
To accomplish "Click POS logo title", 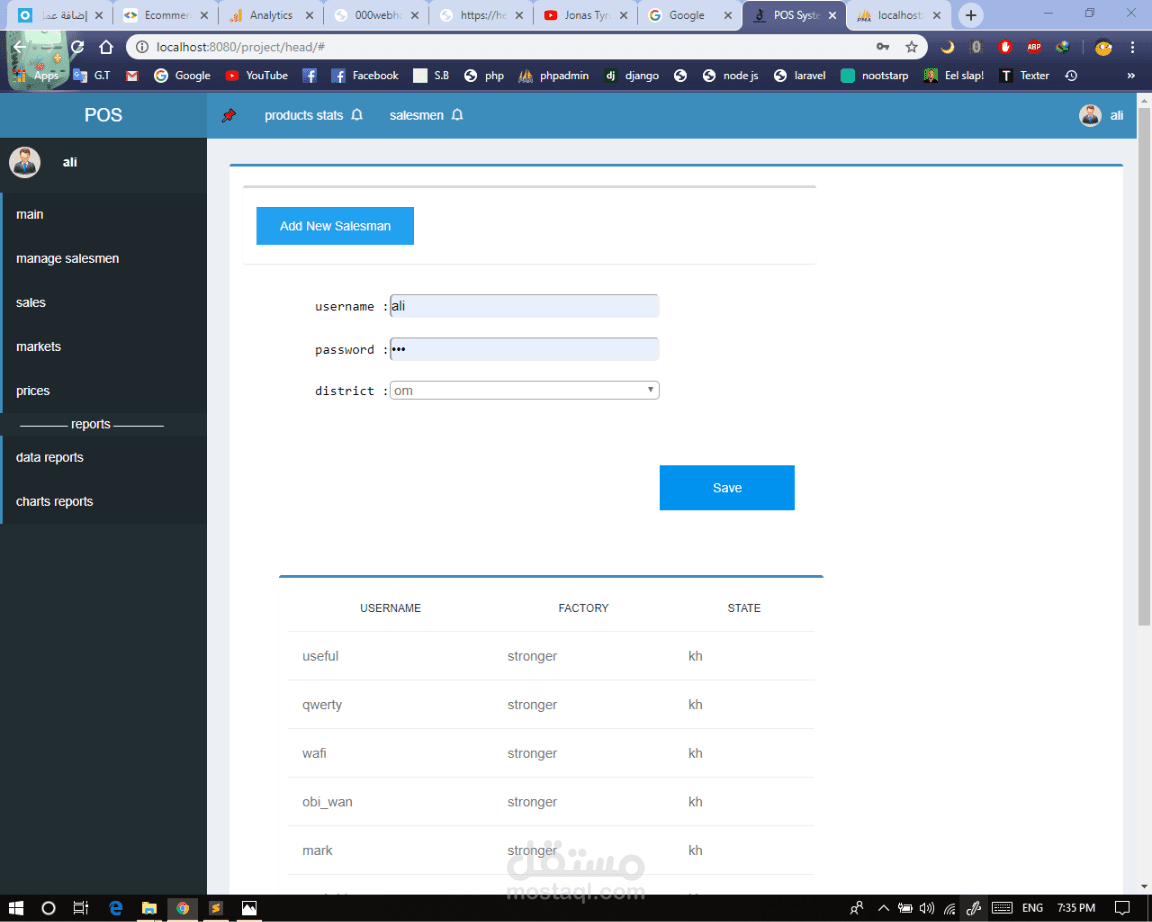I will tap(104, 115).
